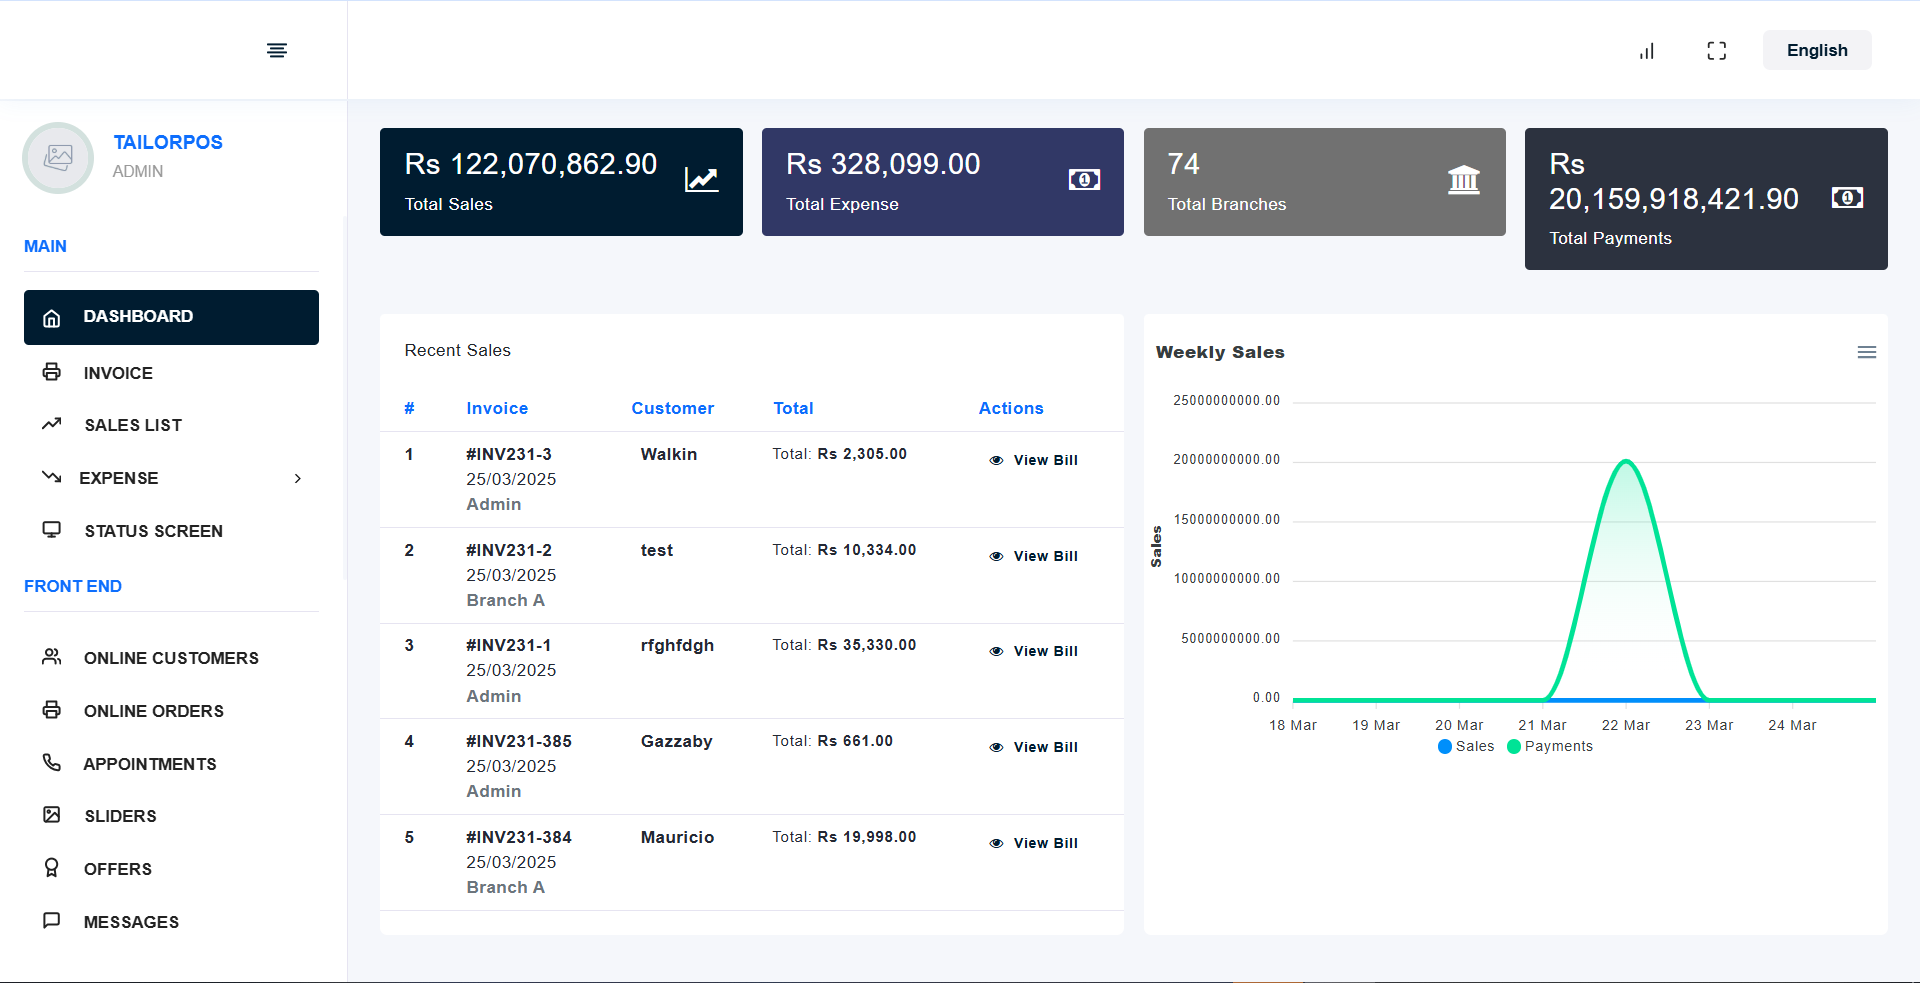Click the Total Expense money icon
The image size is (1920, 983).
(x=1083, y=180)
